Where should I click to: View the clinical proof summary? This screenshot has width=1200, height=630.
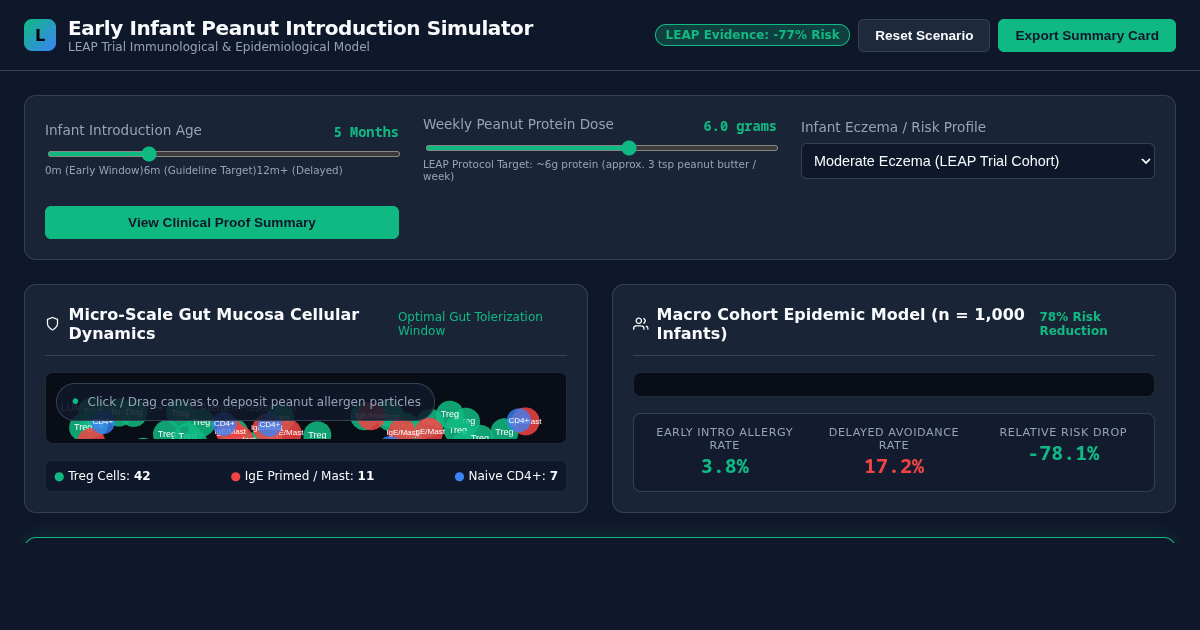(222, 222)
